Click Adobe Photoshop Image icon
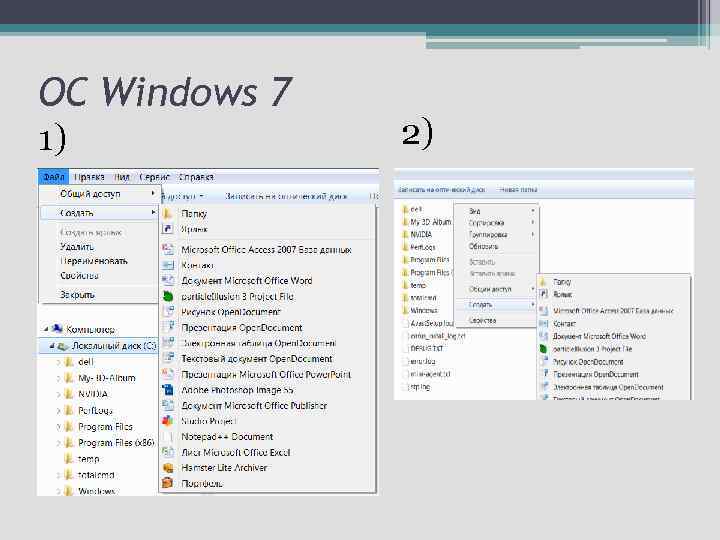 coord(168,390)
